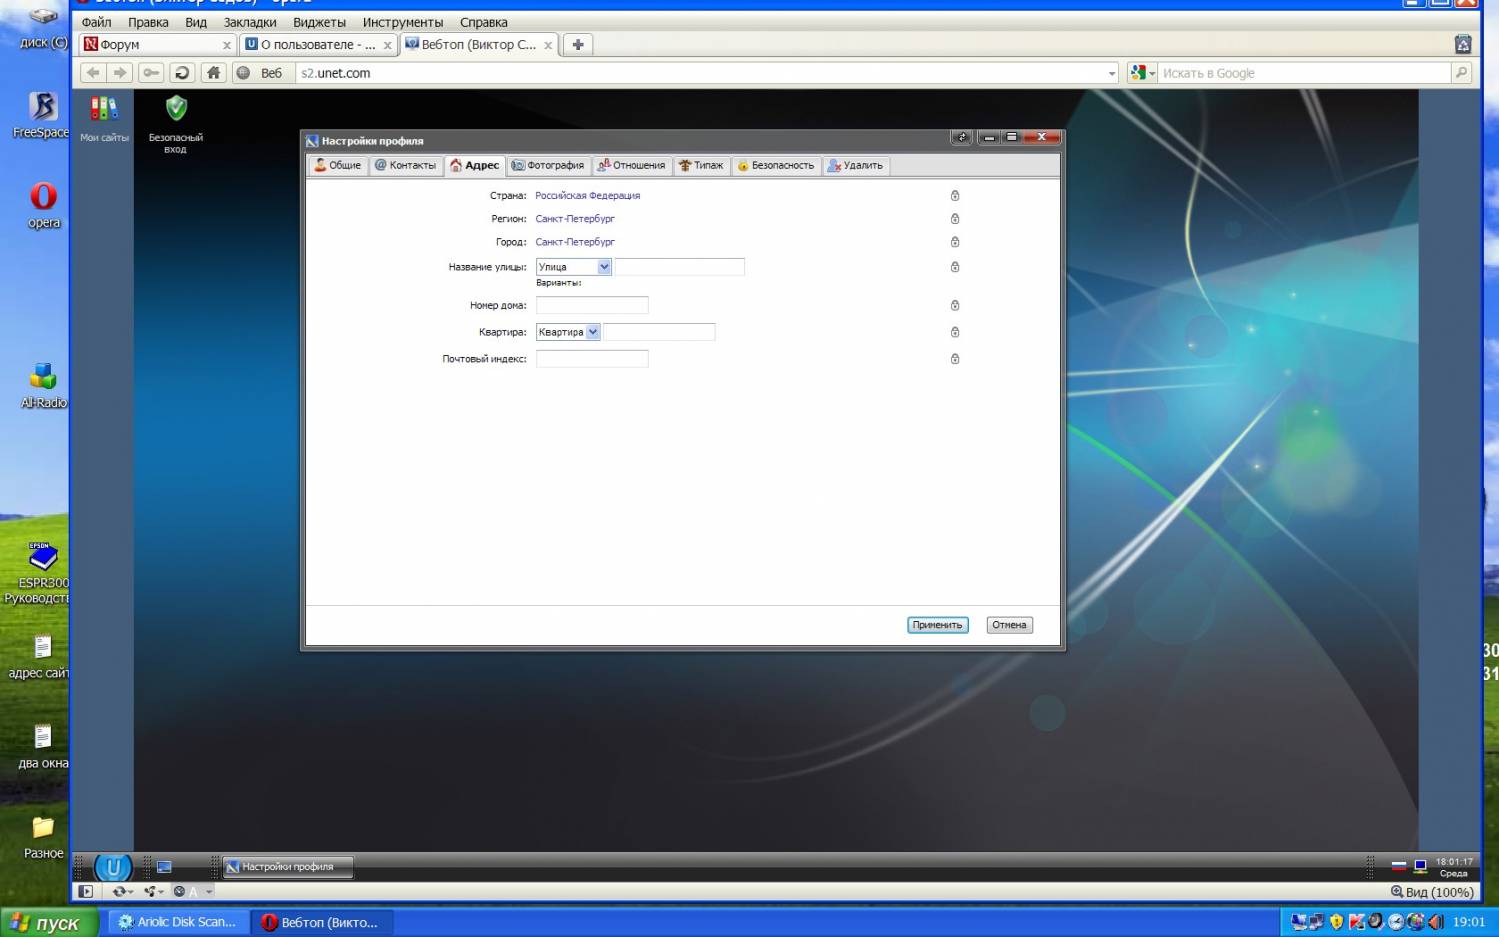Toggle the privacy lock for Почтовый индекс
Viewport: 1499px width, 937px height.
click(x=955, y=359)
